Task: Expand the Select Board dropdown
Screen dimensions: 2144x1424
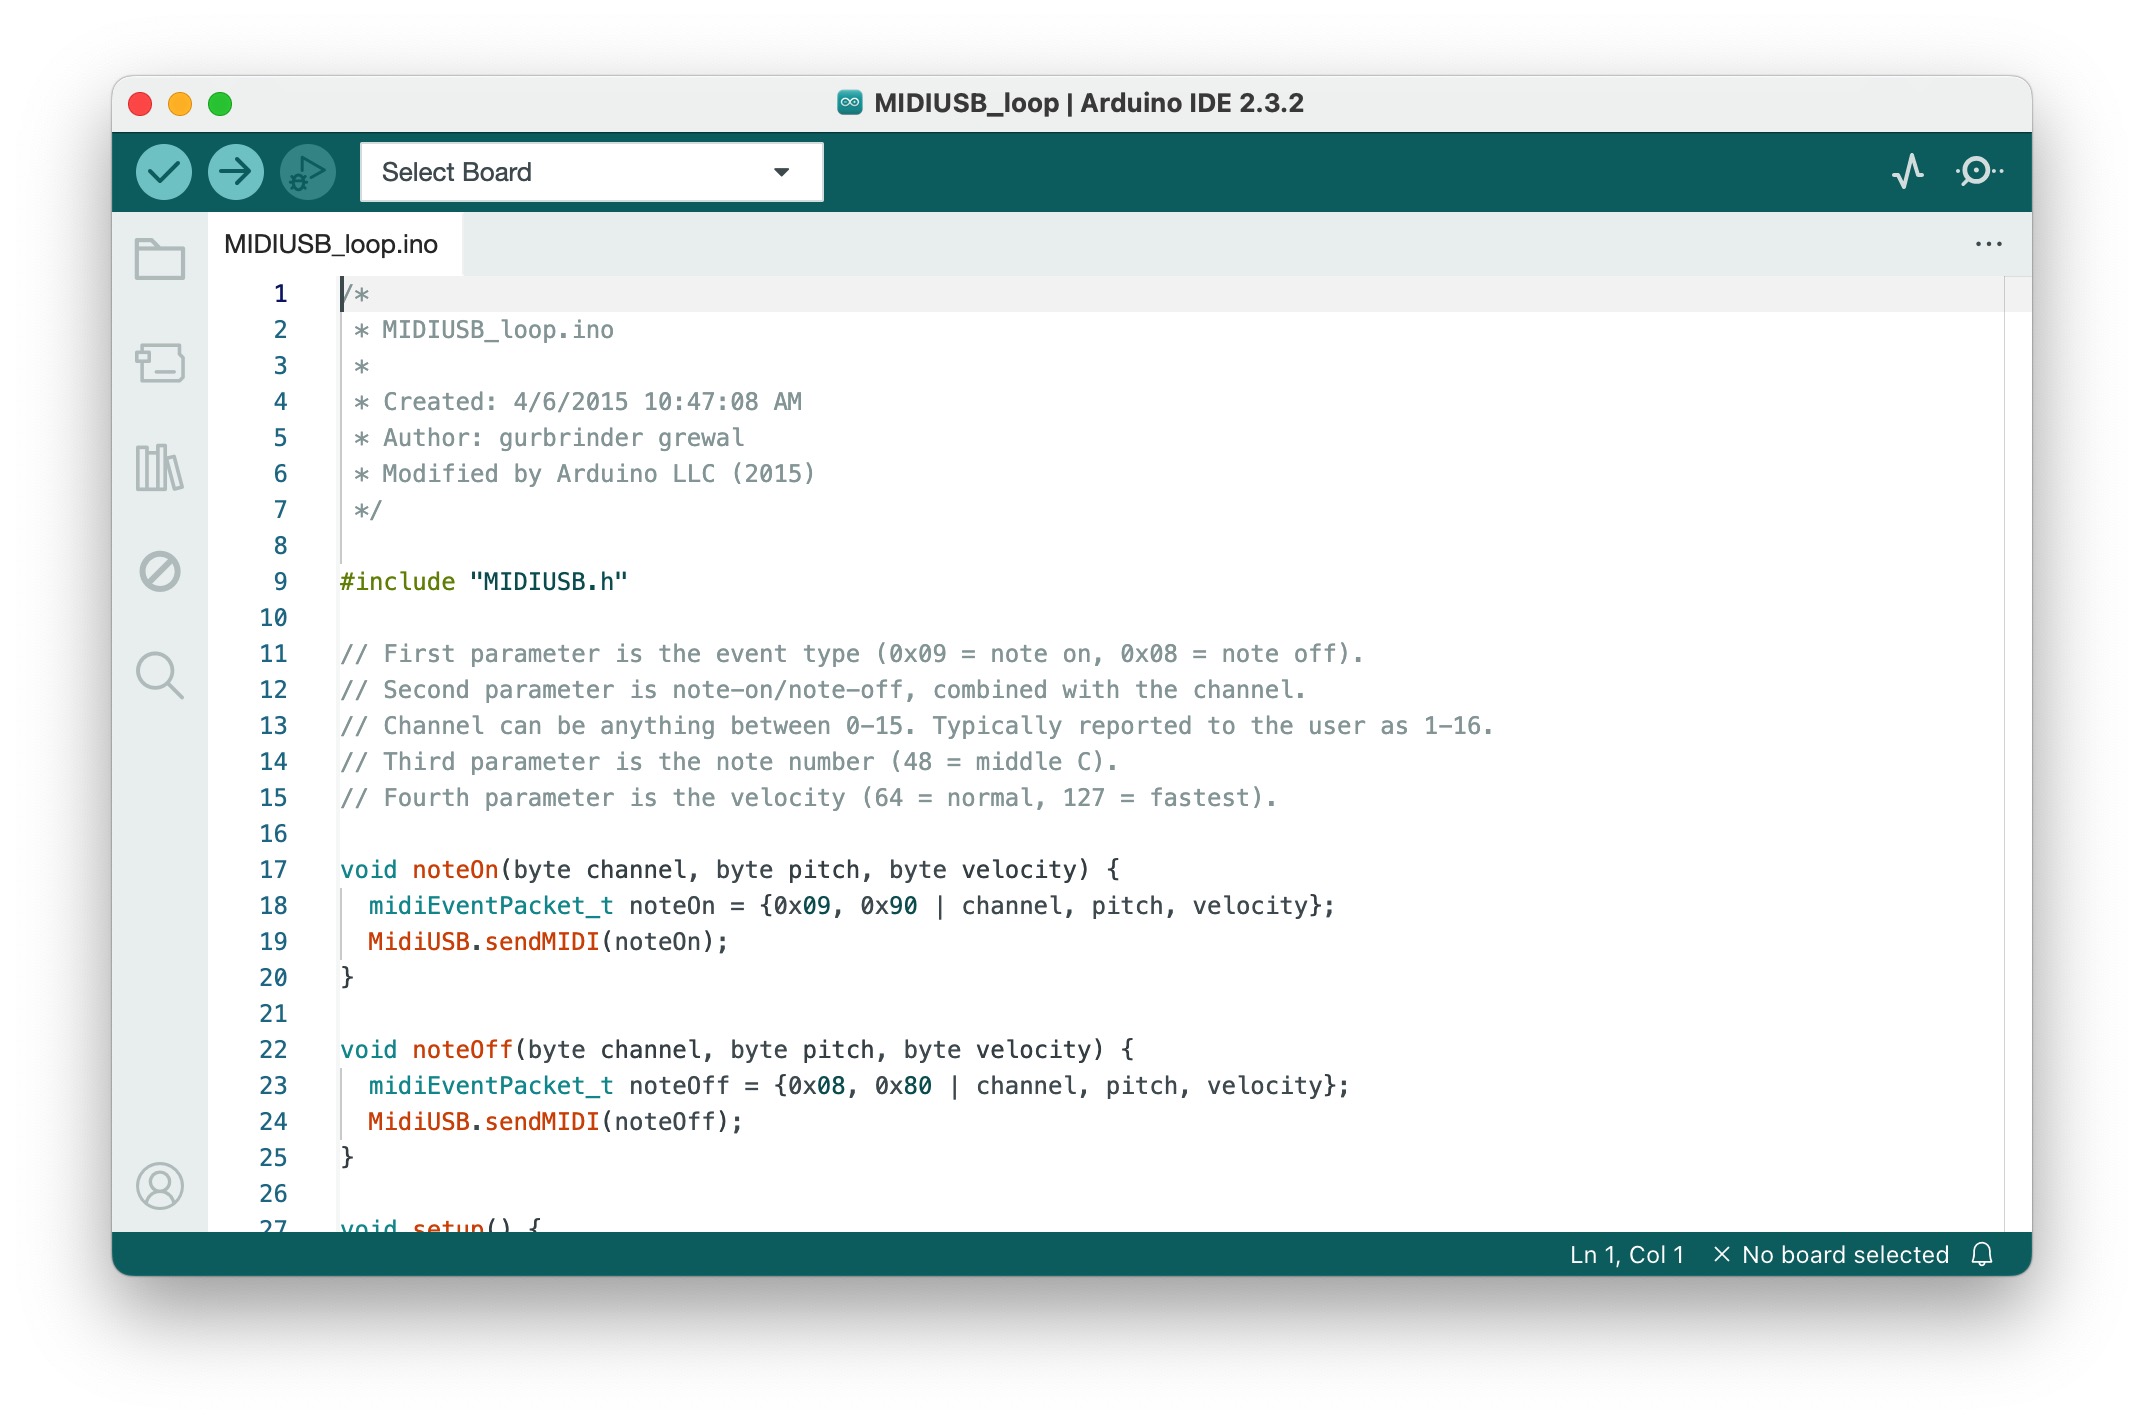Action: (x=591, y=172)
